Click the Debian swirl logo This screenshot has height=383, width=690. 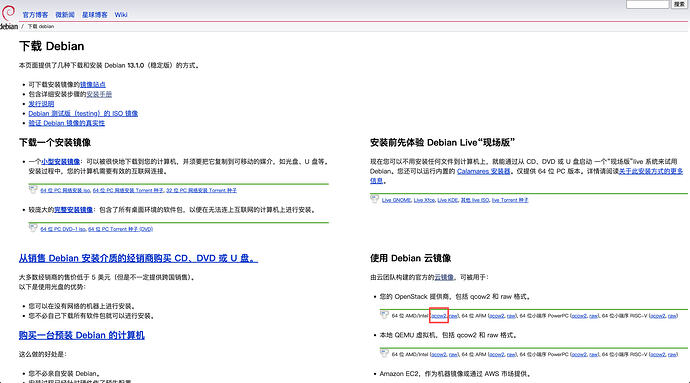tap(8, 13)
